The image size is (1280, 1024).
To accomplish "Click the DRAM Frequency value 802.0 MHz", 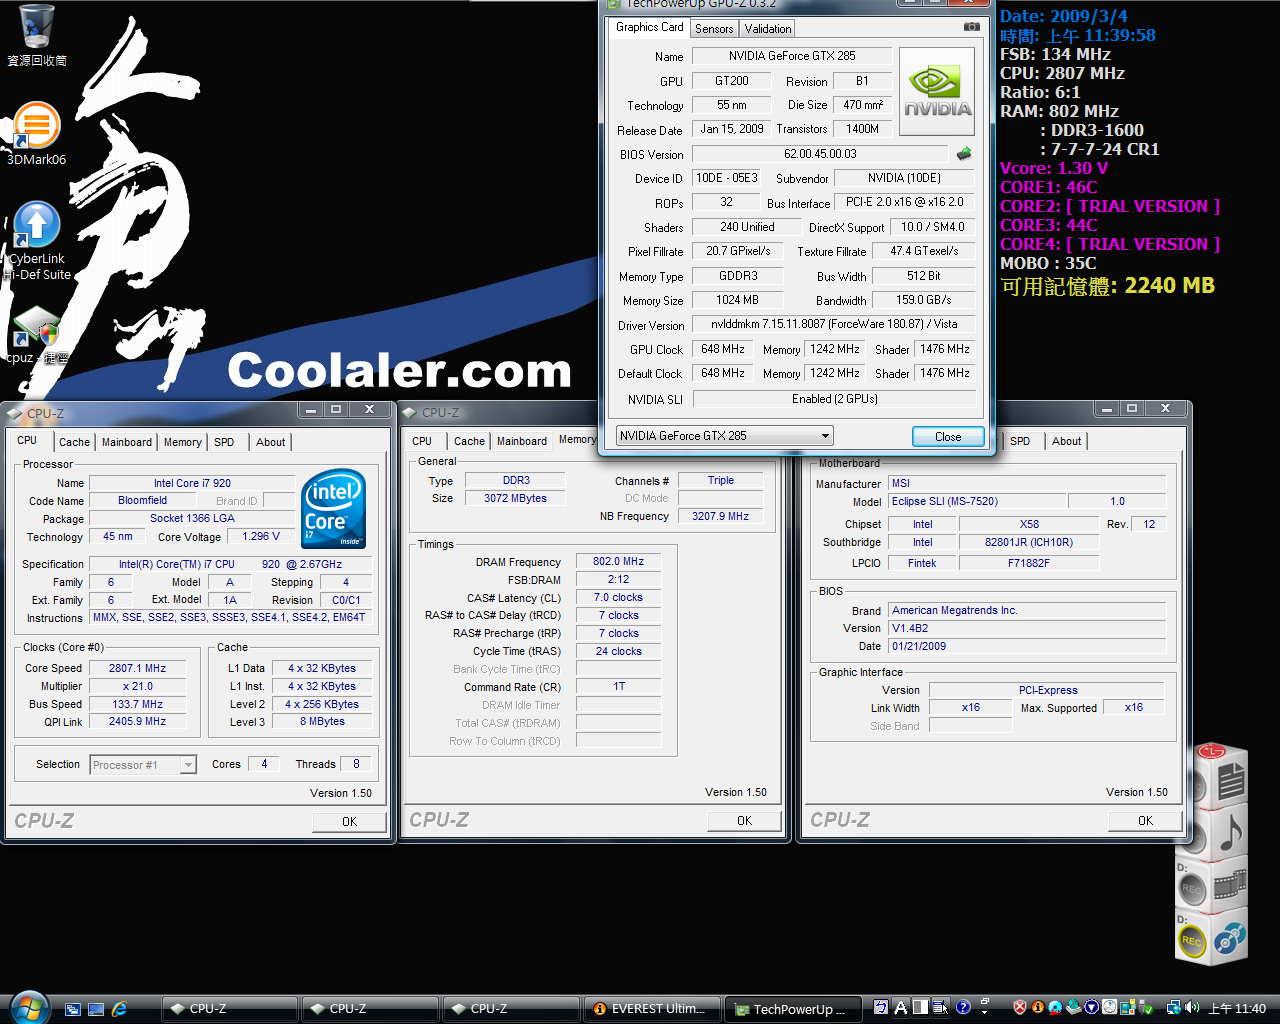I will click(x=618, y=562).
